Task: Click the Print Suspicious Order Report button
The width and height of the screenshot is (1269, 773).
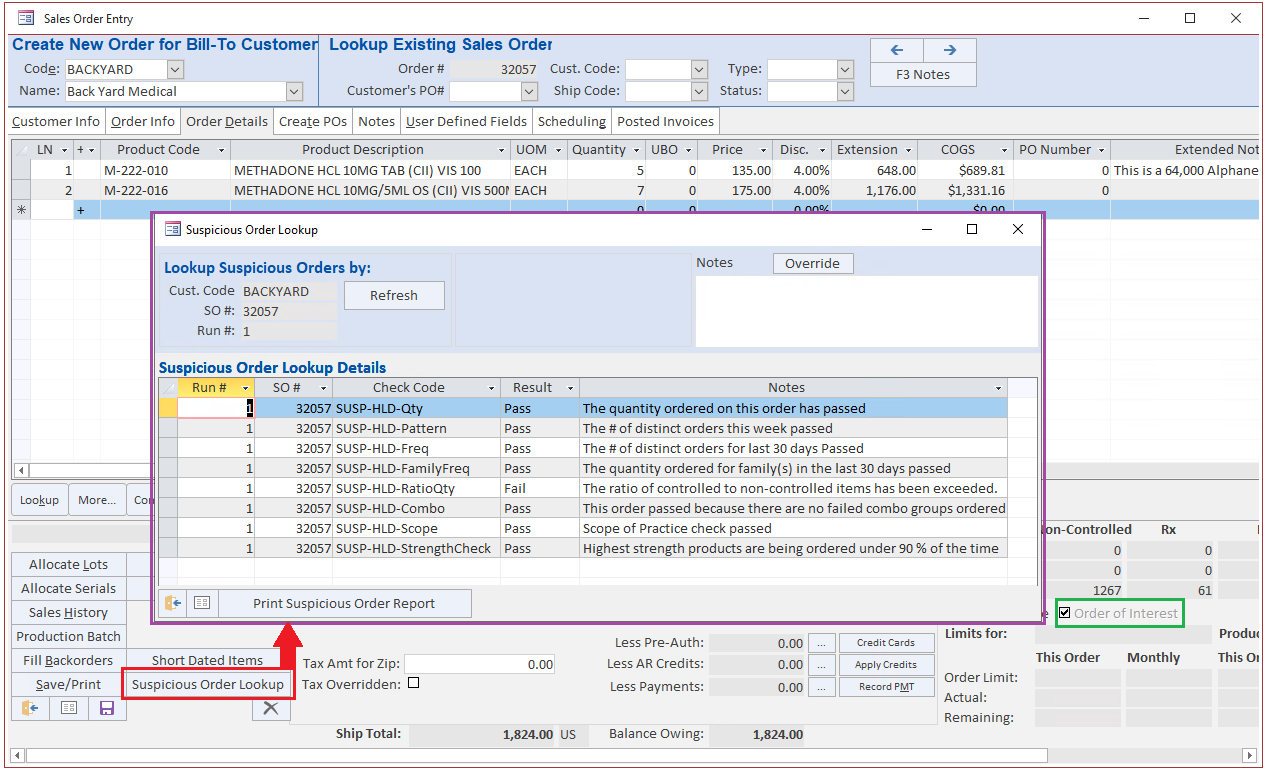Action: pyautogui.click(x=344, y=603)
